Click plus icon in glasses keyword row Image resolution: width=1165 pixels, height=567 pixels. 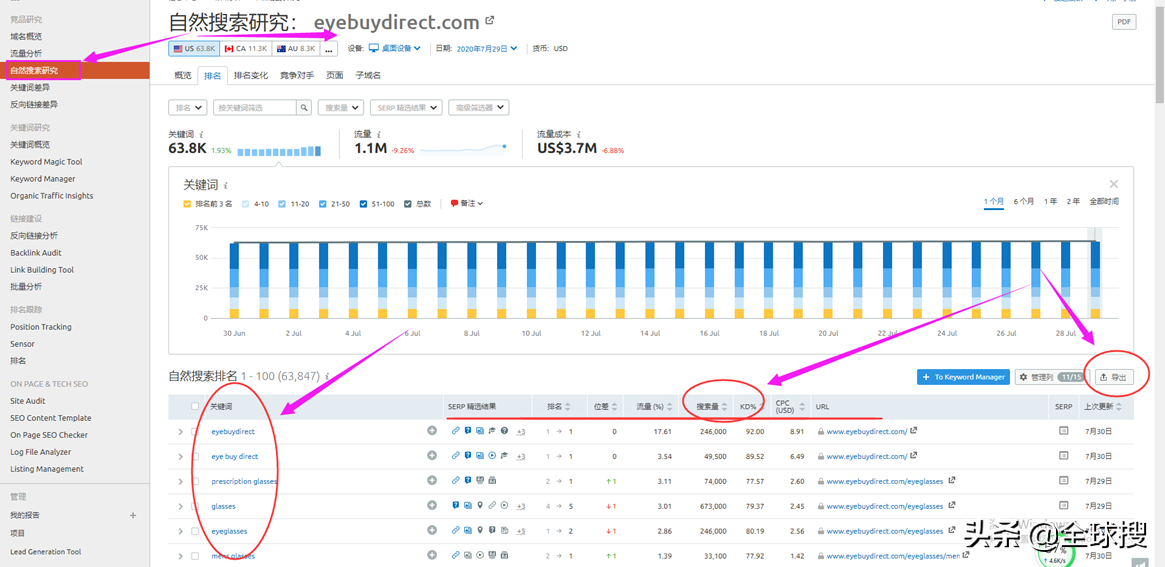tap(432, 505)
